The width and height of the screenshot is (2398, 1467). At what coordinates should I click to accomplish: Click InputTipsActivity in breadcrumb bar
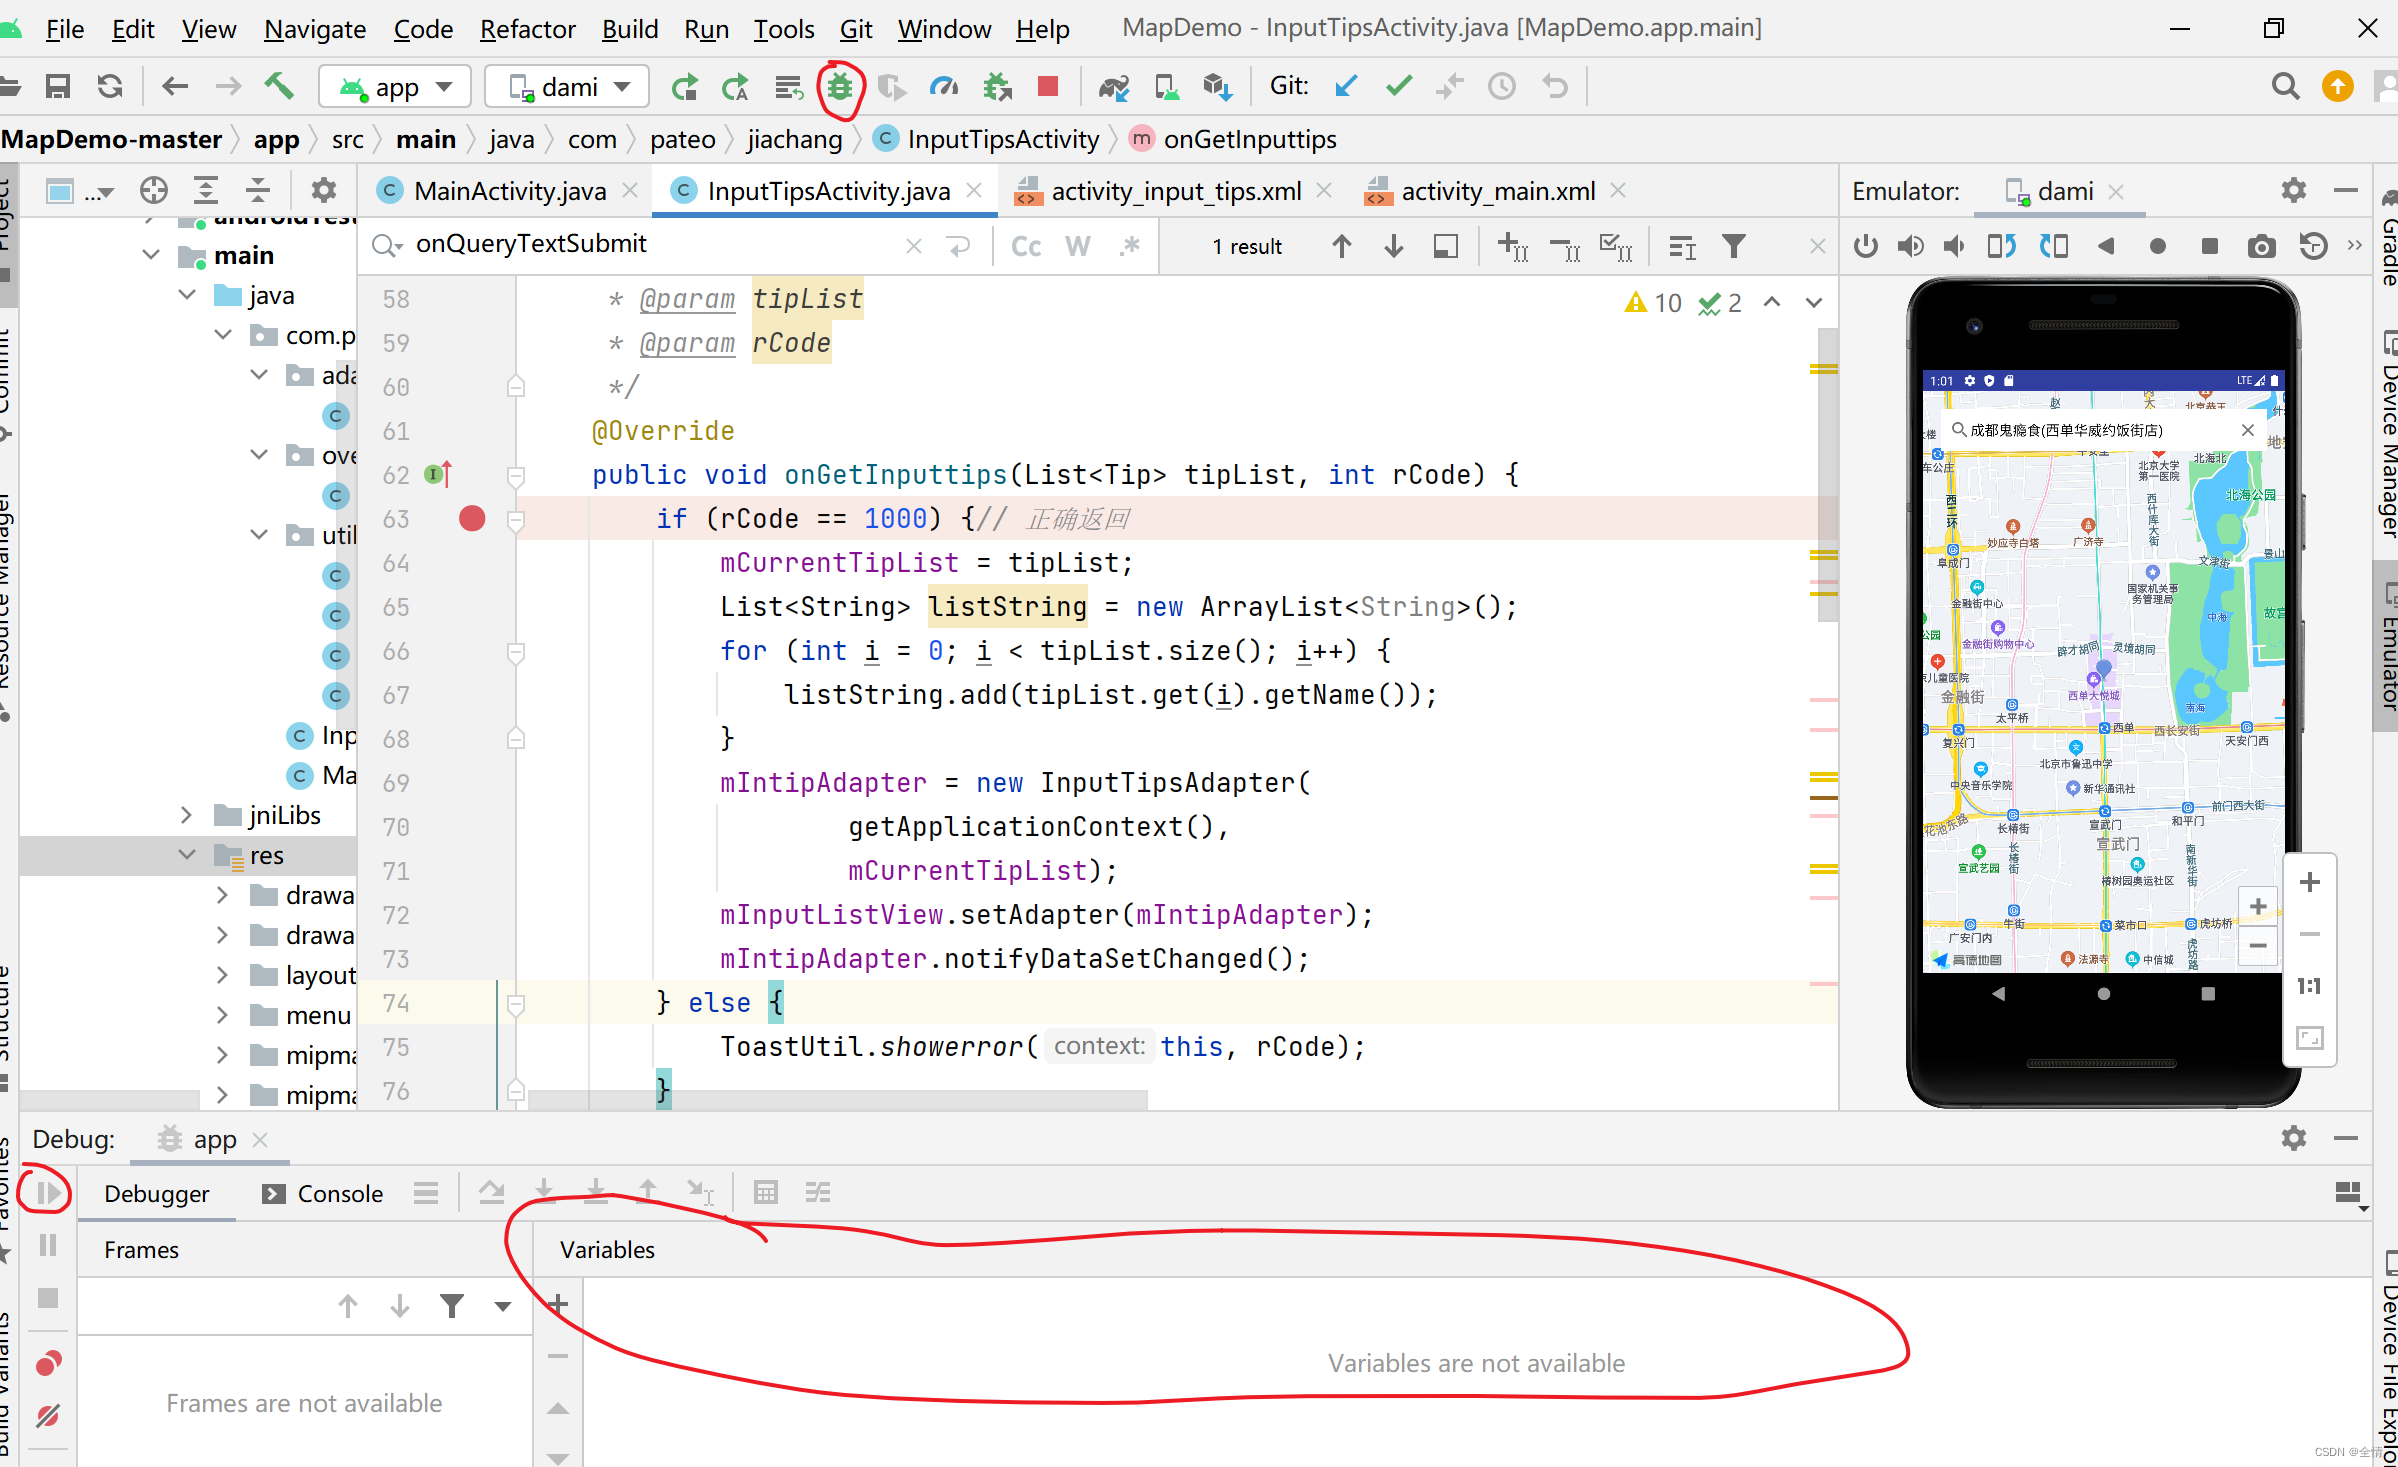(1002, 139)
